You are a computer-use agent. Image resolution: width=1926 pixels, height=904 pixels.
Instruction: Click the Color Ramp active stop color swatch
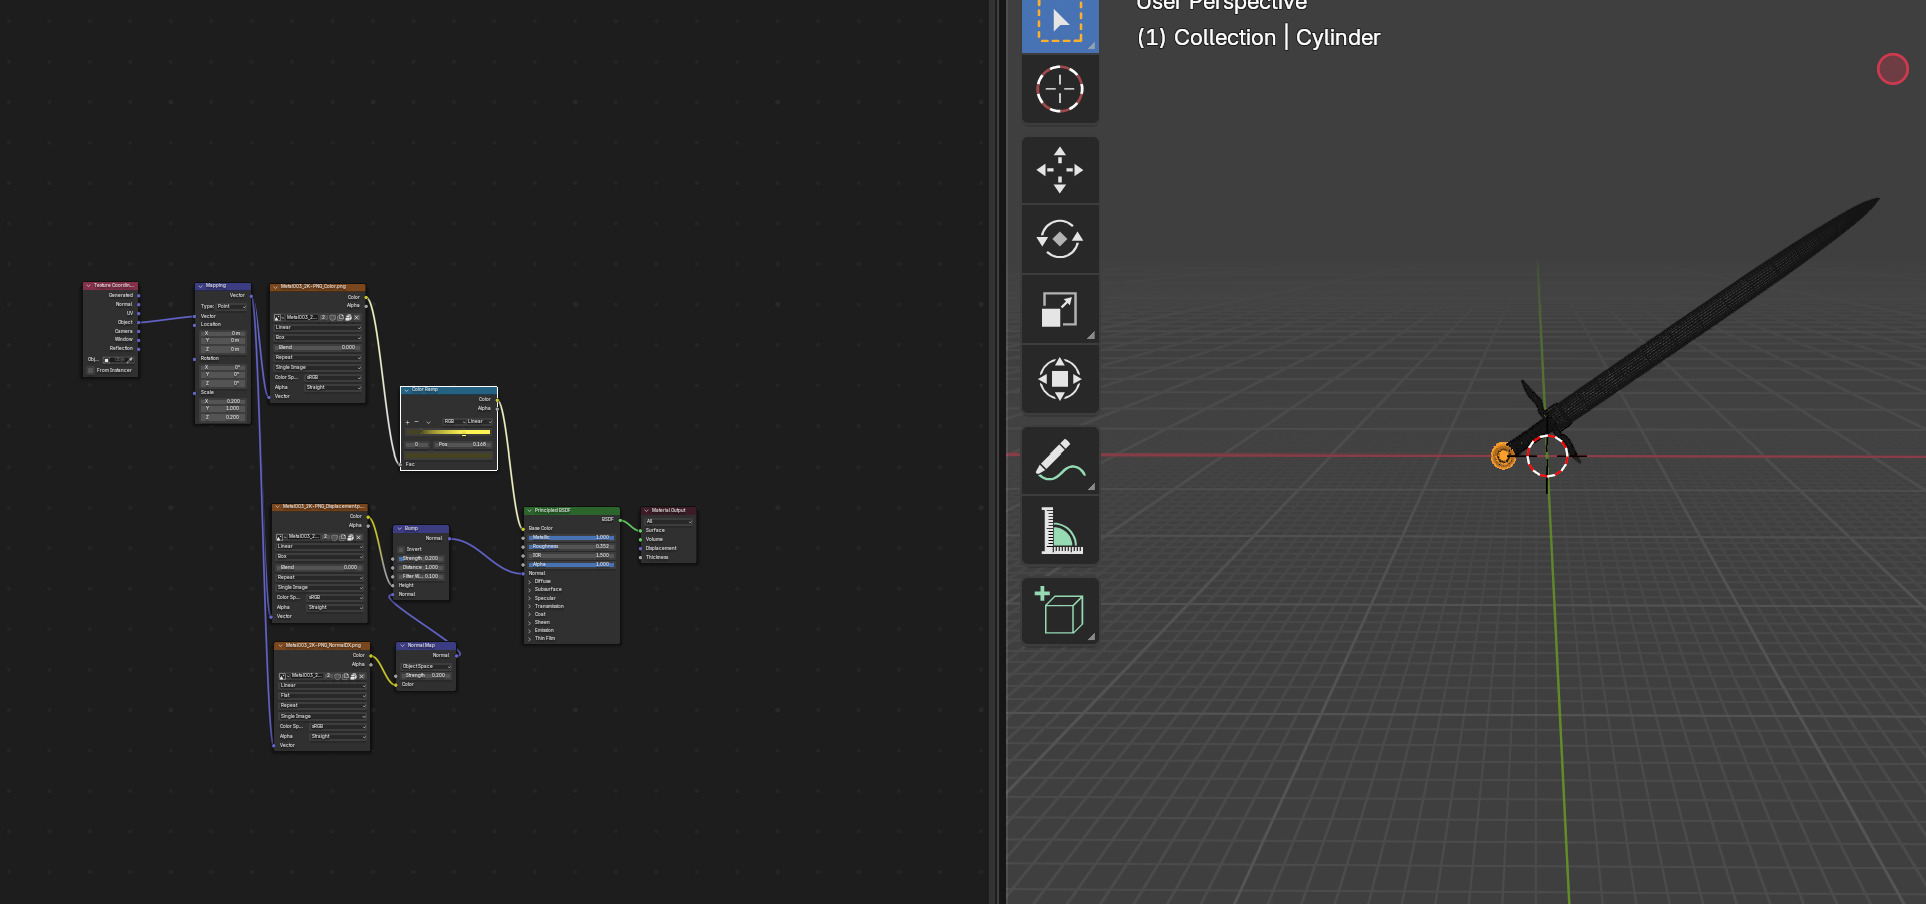448,456
